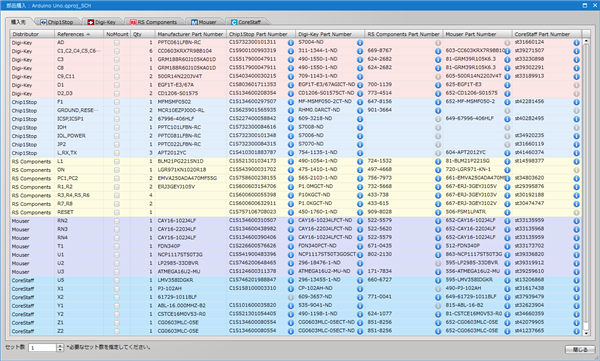600x361 pixels.
Task: Select Distributor cell of U5 row
Action: [x=32, y=280]
